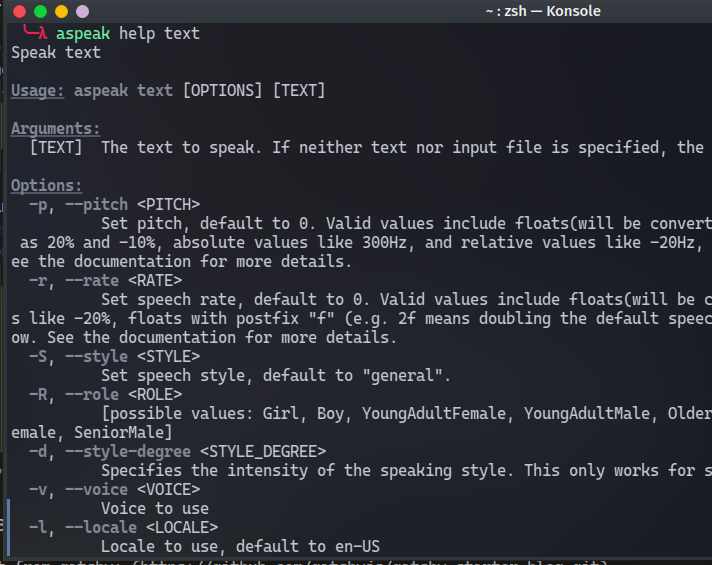Click the underlined Arguments: heading

55,129
